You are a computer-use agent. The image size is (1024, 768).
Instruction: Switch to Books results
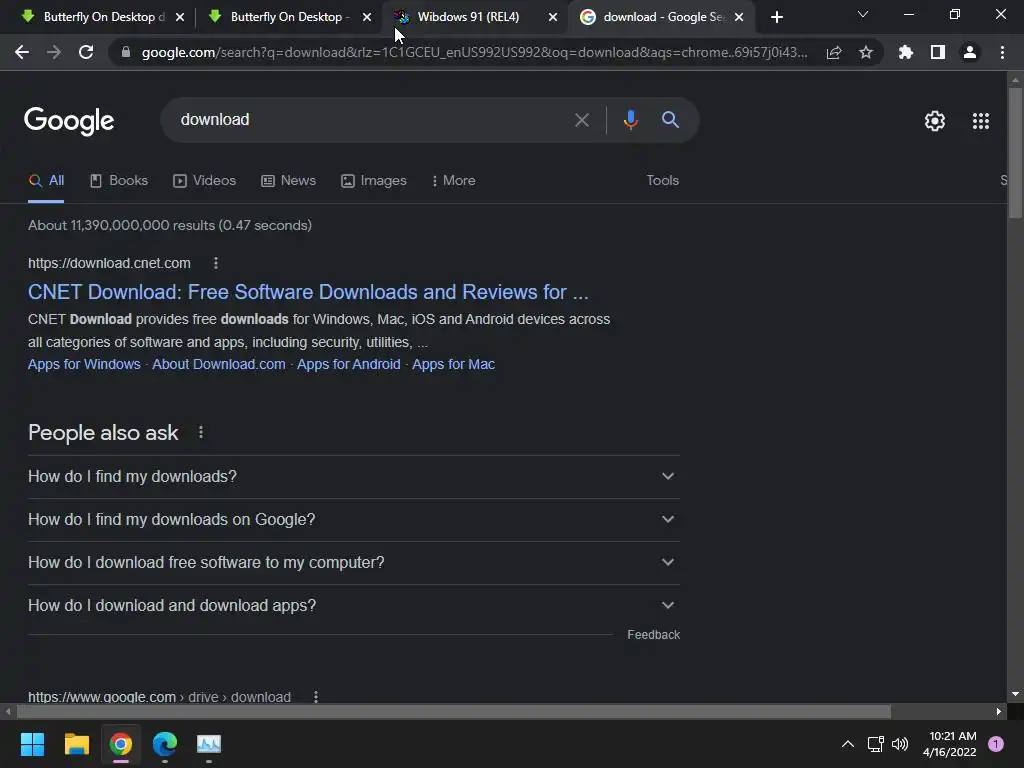click(119, 181)
